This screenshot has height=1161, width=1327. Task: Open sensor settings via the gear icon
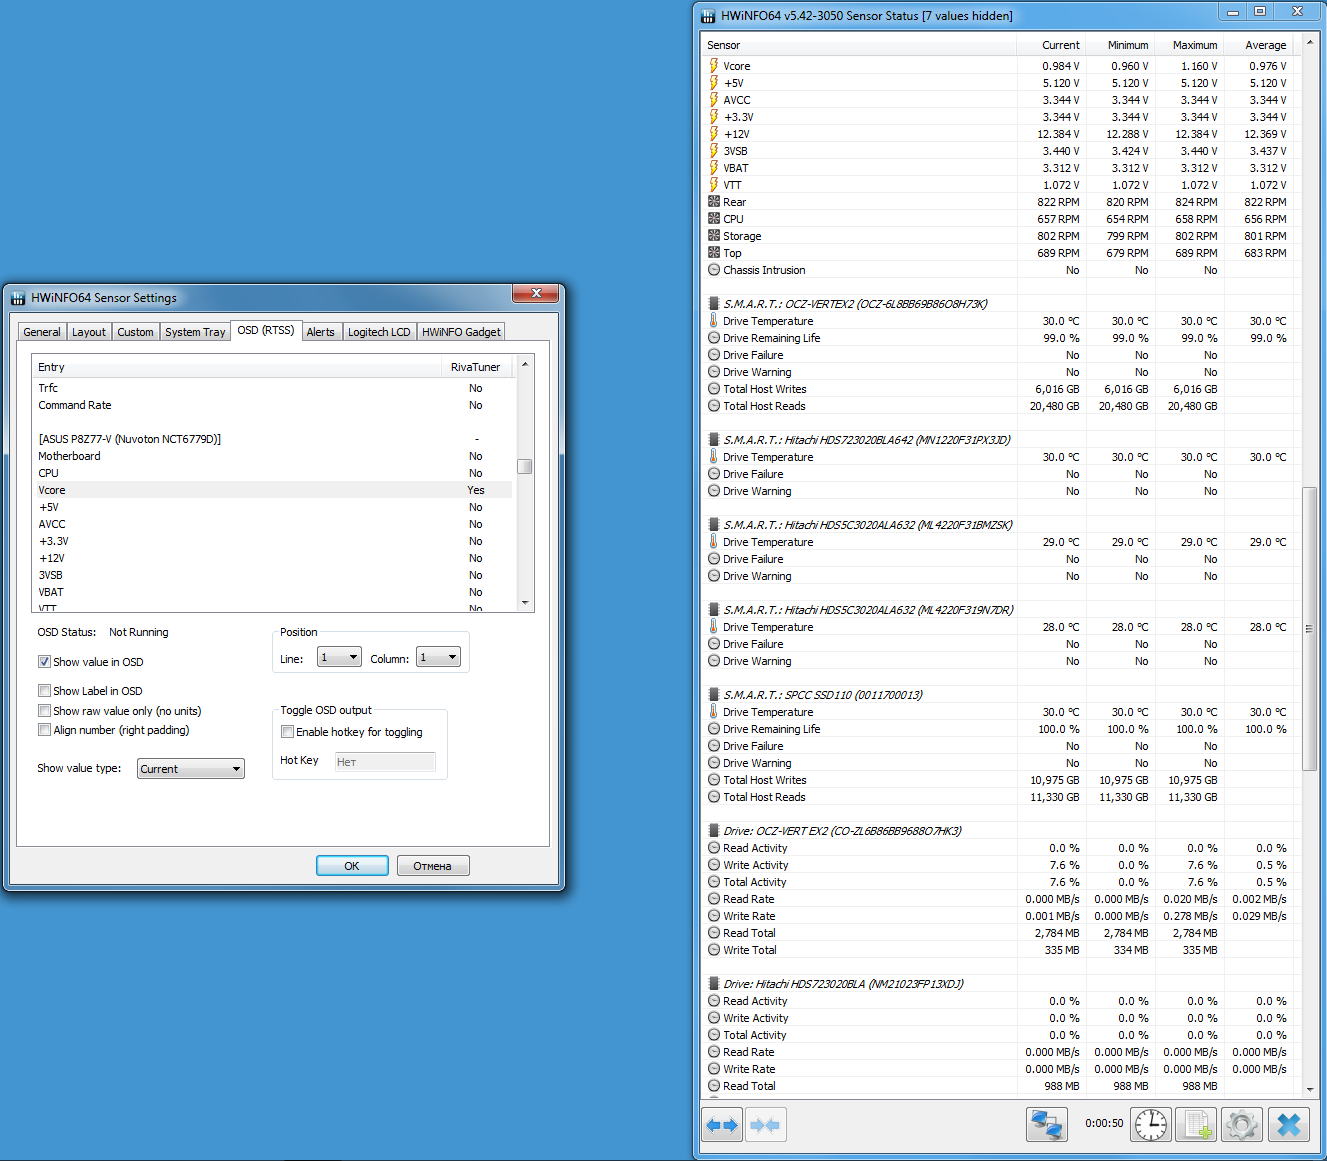[x=1242, y=1124]
